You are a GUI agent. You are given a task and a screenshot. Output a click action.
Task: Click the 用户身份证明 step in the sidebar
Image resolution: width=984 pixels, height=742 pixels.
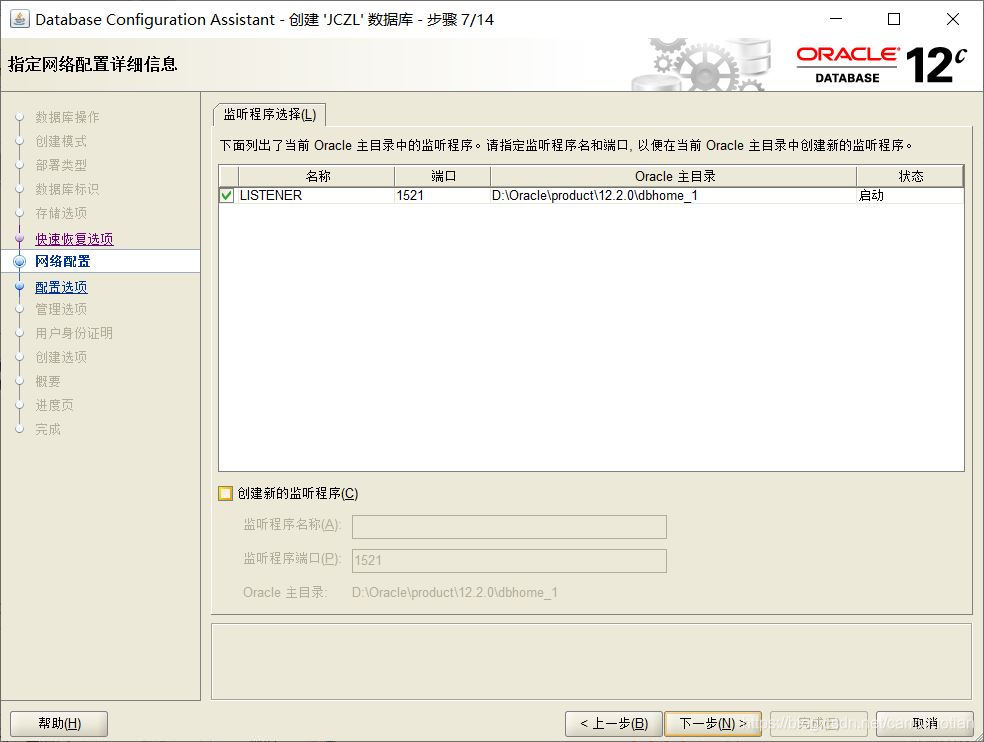pyautogui.click(x=74, y=333)
